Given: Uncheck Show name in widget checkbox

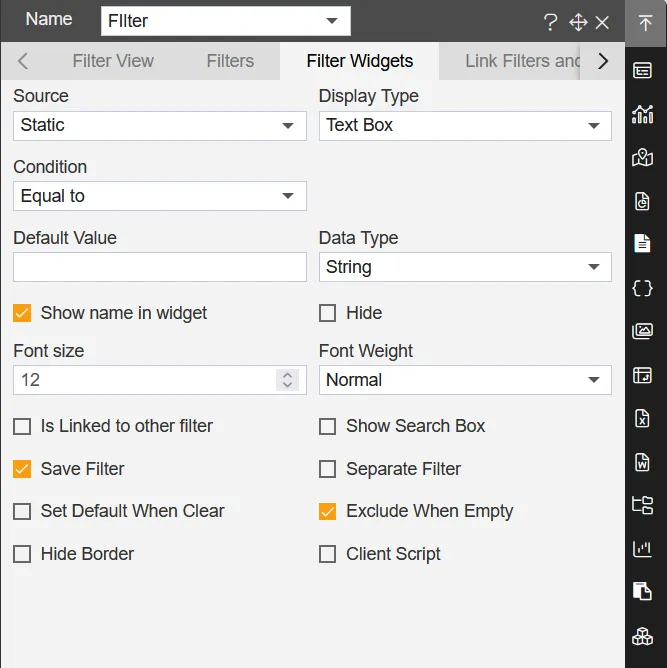Looking at the screenshot, I should (x=22, y=313).
